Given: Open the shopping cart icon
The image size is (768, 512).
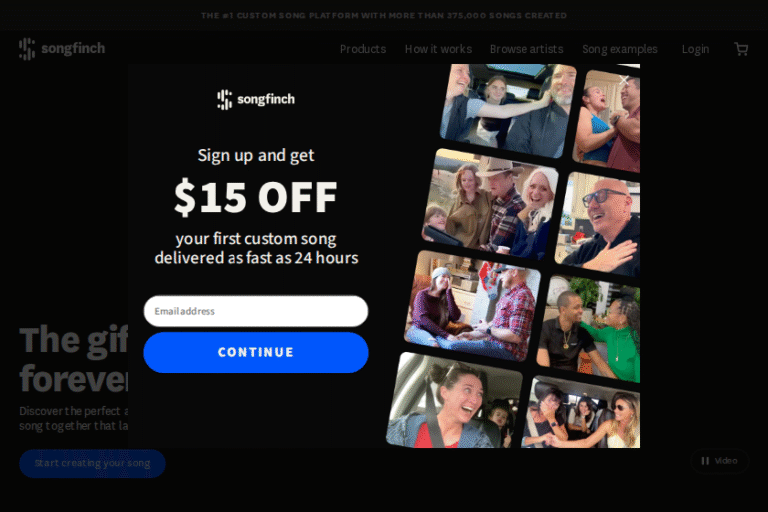Looking at the screenshot, I should 741,49.
